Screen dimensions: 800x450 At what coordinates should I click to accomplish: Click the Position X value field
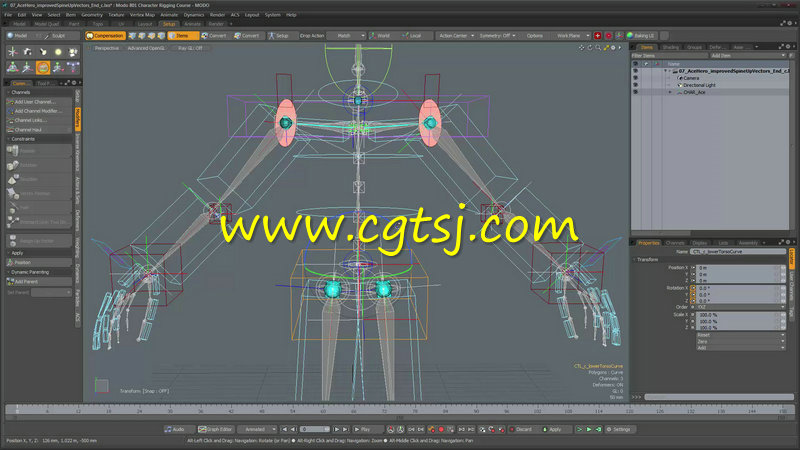click(x=737, y=267)
